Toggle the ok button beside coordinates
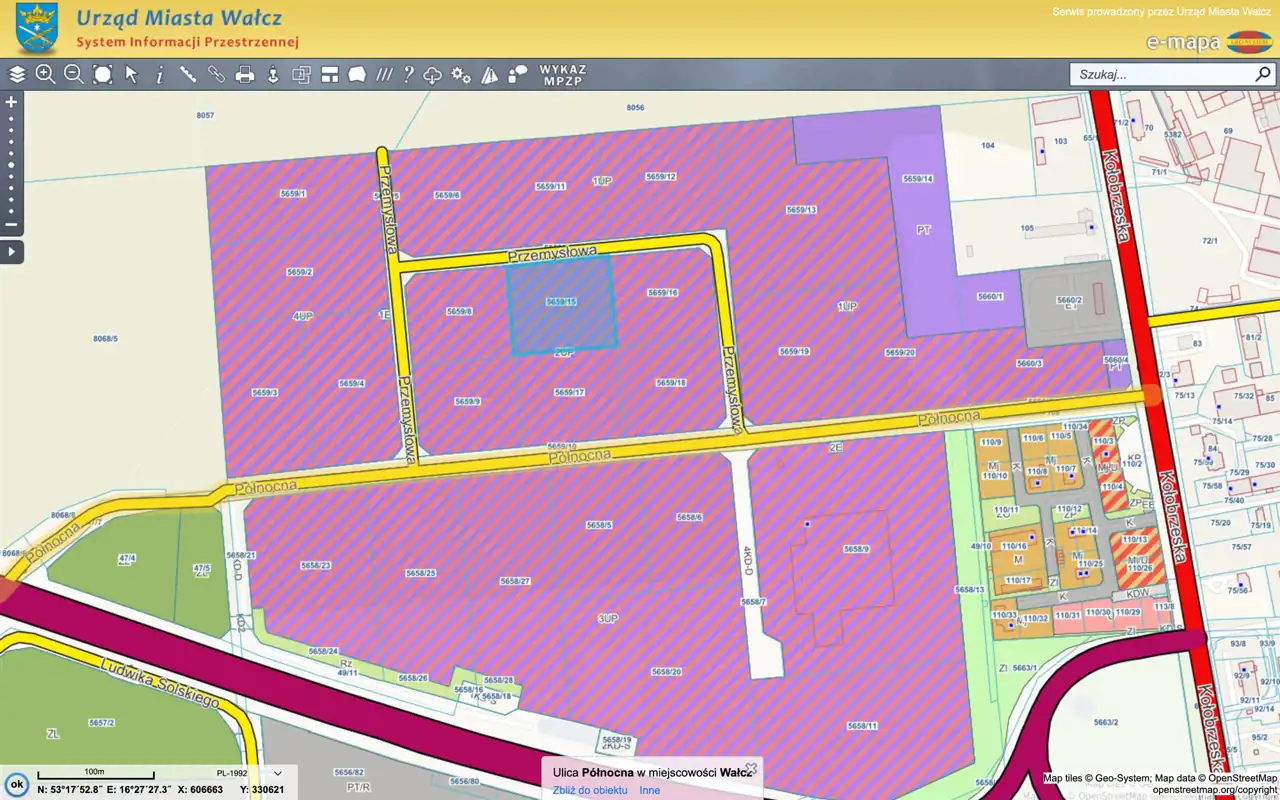 pos(16,784)
